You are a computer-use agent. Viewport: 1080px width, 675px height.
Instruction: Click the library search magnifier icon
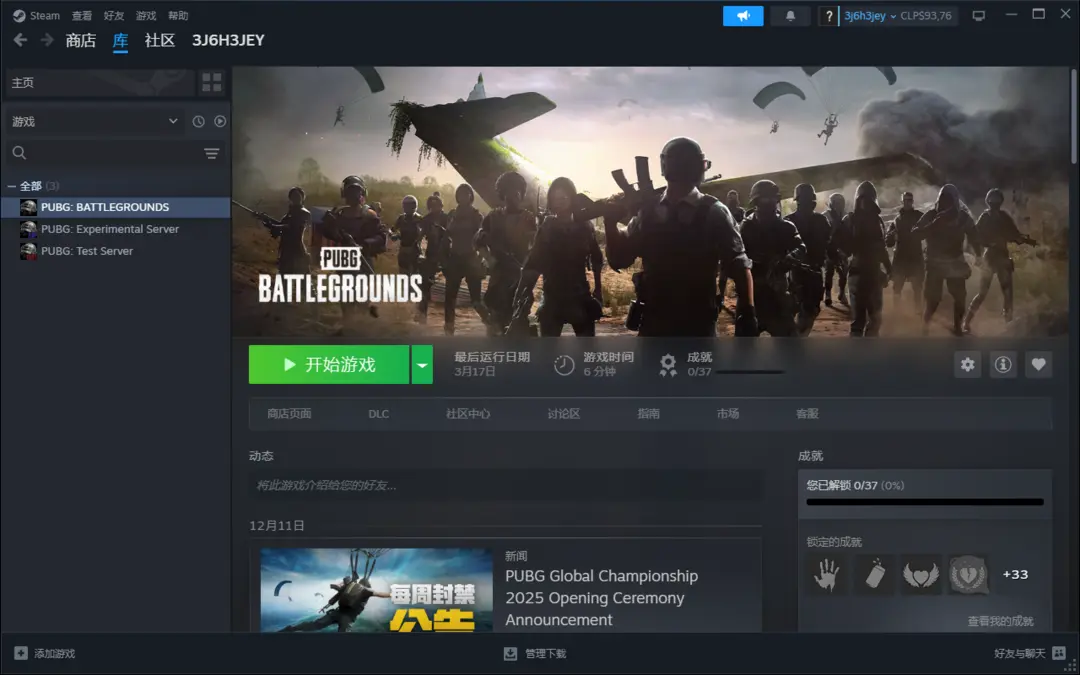tap(19, 152)
